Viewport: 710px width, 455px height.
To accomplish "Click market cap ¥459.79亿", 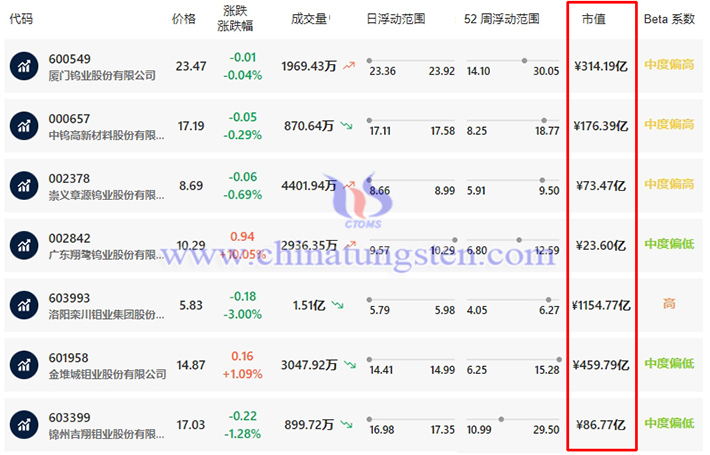I will (x=601, y=365).
